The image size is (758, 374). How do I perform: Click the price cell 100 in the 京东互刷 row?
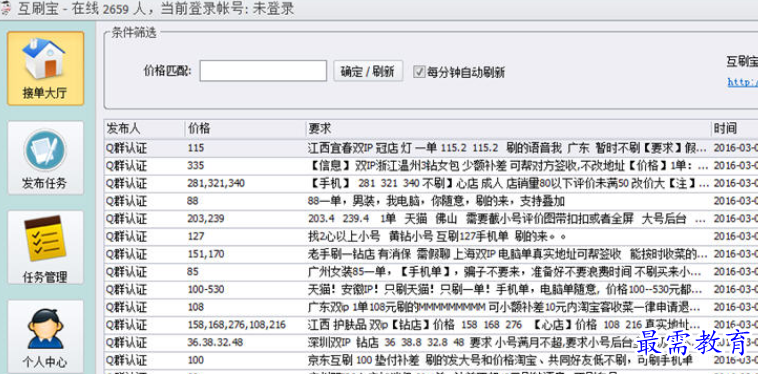click(x=196, y=360)
